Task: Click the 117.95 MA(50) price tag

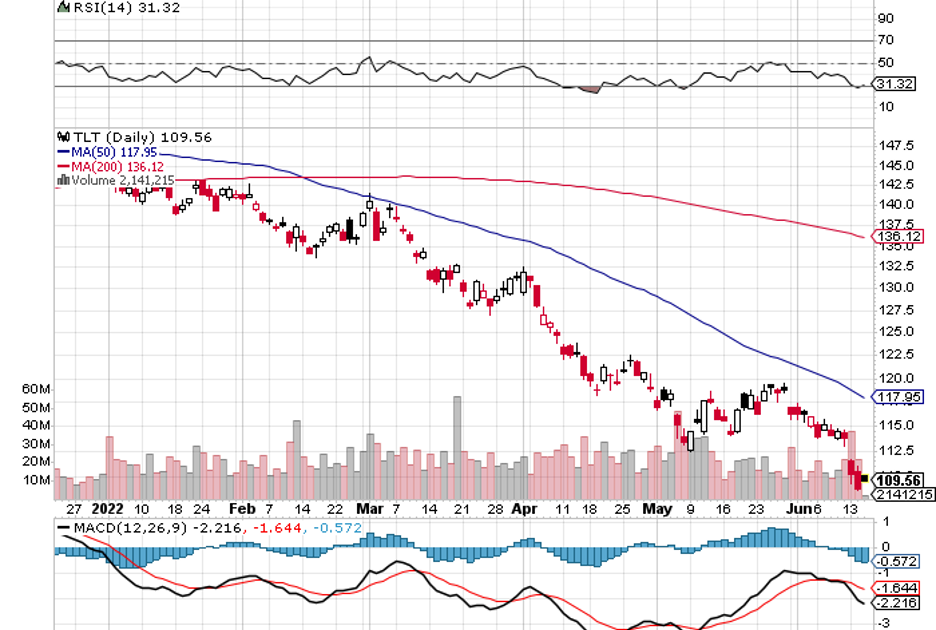Action: (x=898, y=397)
